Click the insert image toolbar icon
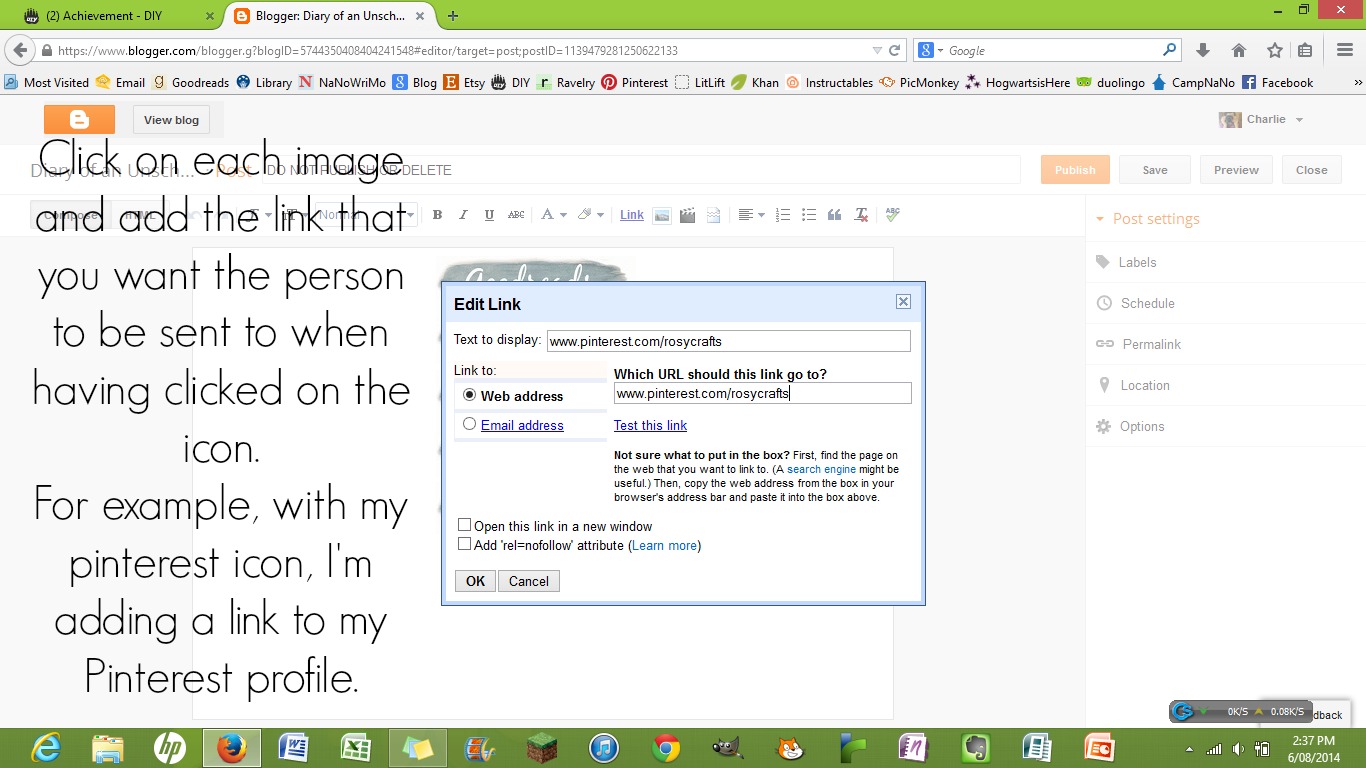1366x768 pixels. (661, 215)
